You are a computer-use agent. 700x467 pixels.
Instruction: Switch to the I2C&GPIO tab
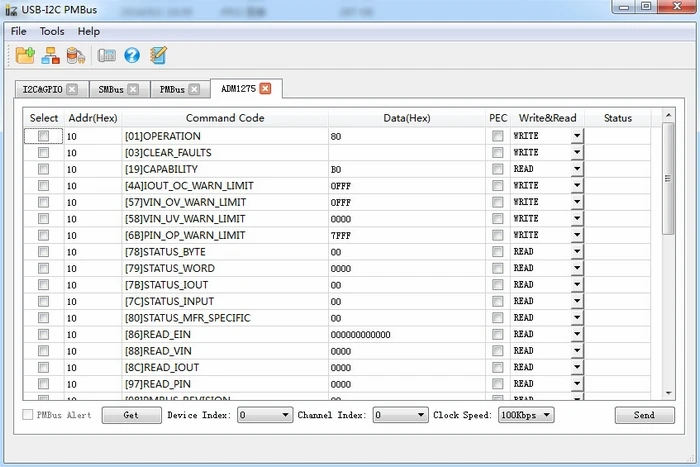[x=43, y=89]
